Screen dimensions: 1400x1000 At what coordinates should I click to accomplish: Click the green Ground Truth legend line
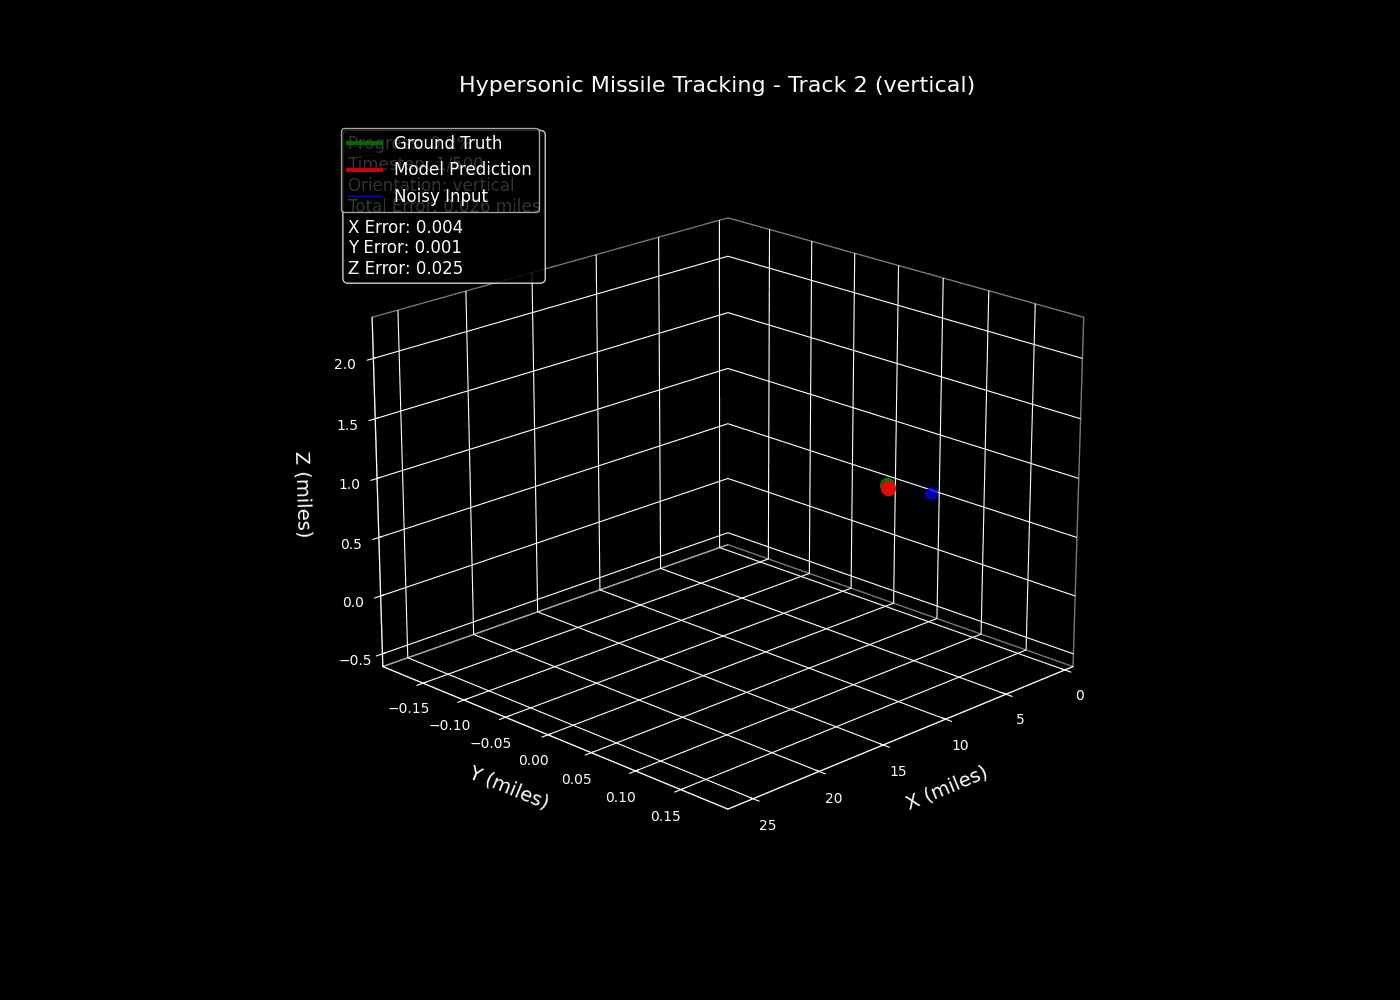coord(366,143)
